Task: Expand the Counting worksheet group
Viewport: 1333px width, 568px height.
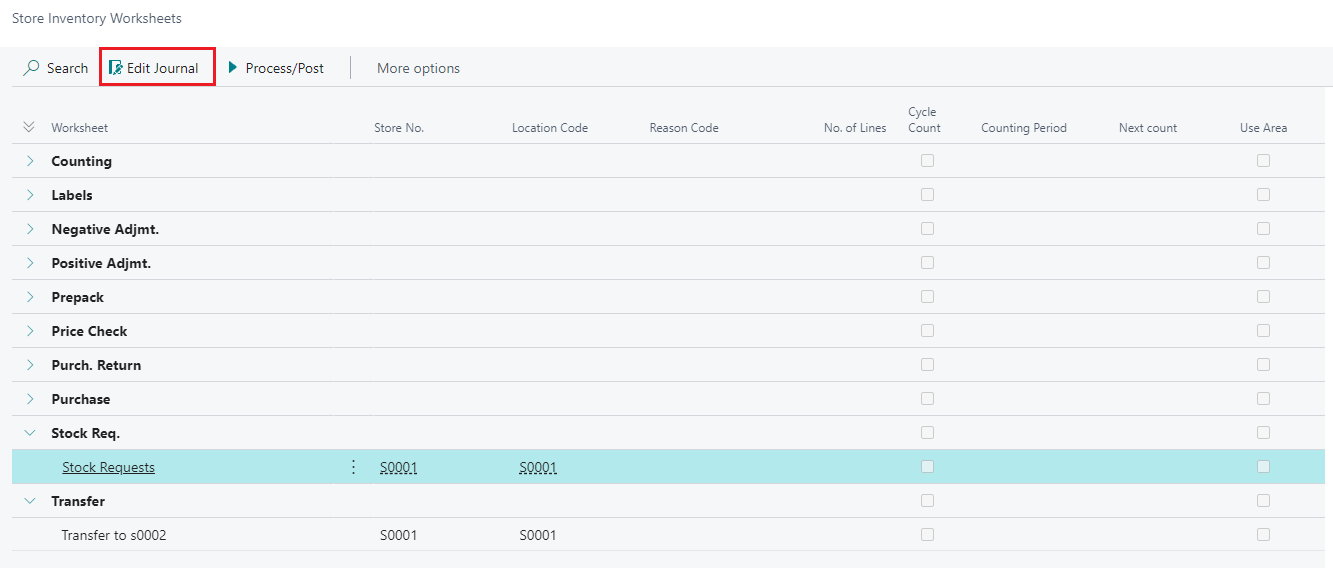Action: [x=30, y=161]
